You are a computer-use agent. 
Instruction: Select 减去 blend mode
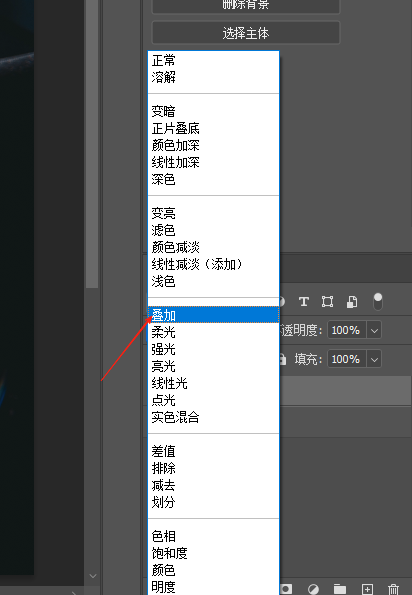(x=214, y=485)
